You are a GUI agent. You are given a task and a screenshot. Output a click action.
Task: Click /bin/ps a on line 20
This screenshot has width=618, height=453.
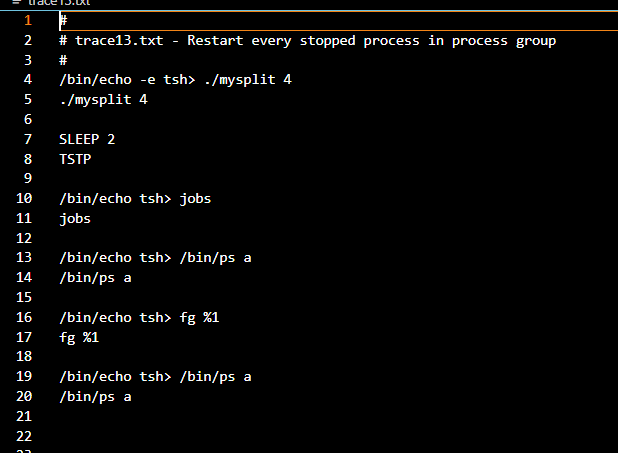pyautogui.click(x=95, y=397)
